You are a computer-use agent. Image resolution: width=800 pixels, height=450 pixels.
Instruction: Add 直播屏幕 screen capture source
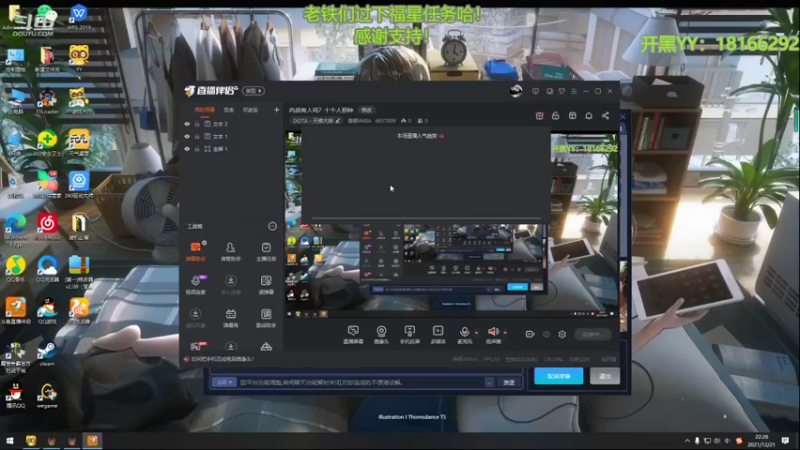tap(353, 335)
